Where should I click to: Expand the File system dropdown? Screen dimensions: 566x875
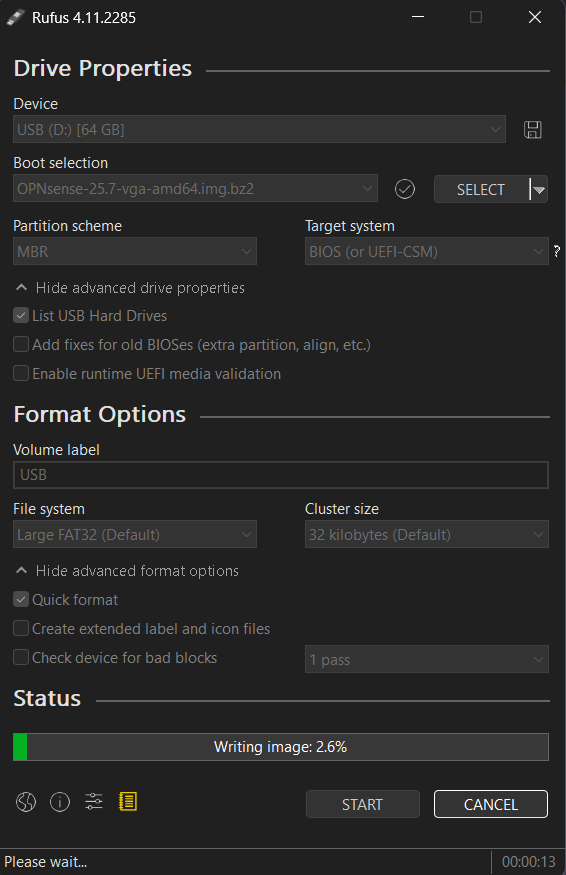pyautogui.click(x=135, y=534)
